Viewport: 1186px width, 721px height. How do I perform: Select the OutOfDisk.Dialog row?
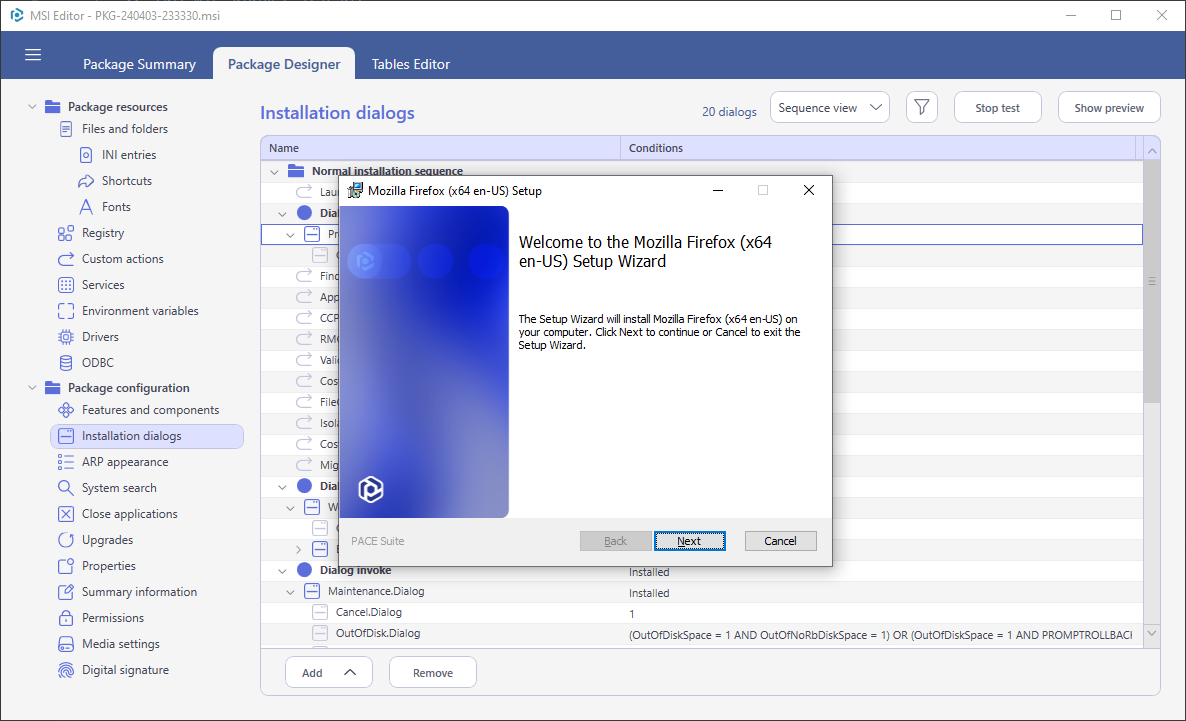tap(702, 634)
